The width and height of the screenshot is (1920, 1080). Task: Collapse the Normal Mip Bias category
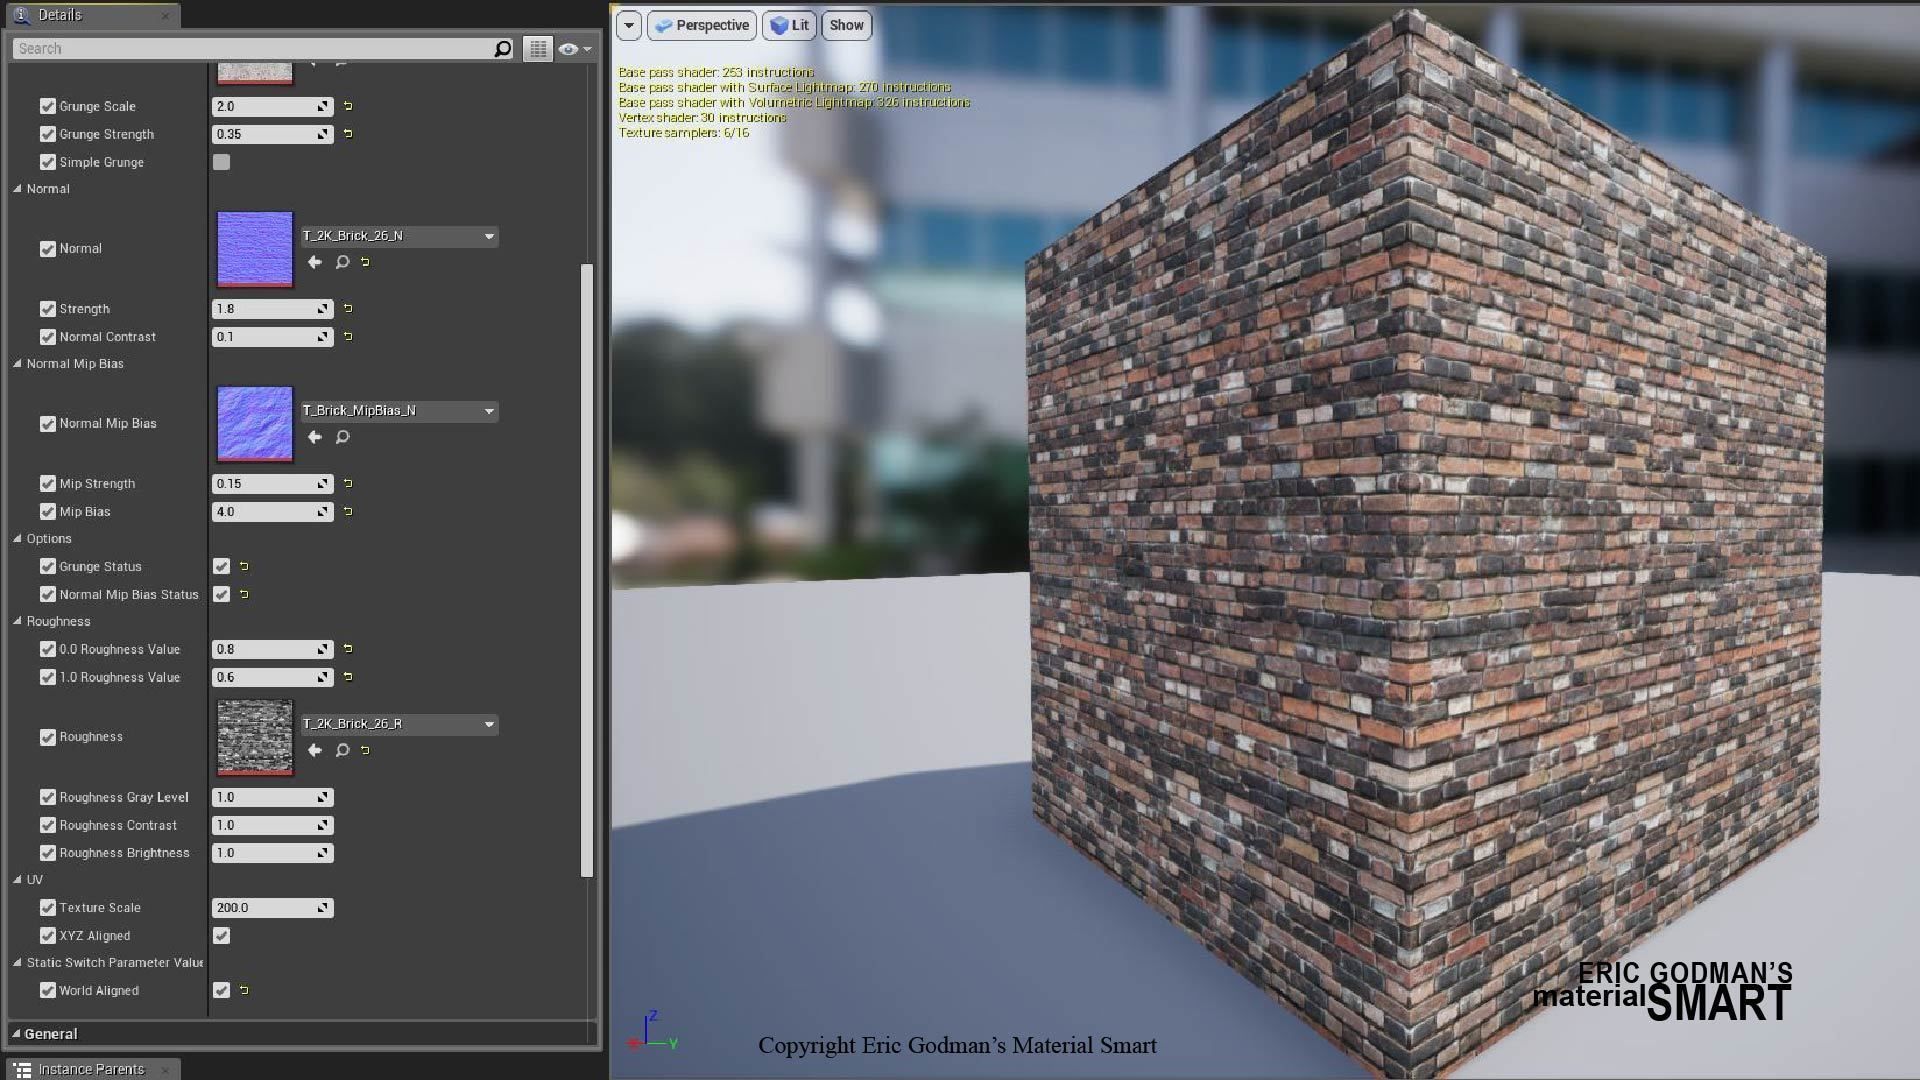(x=17, y=364)
